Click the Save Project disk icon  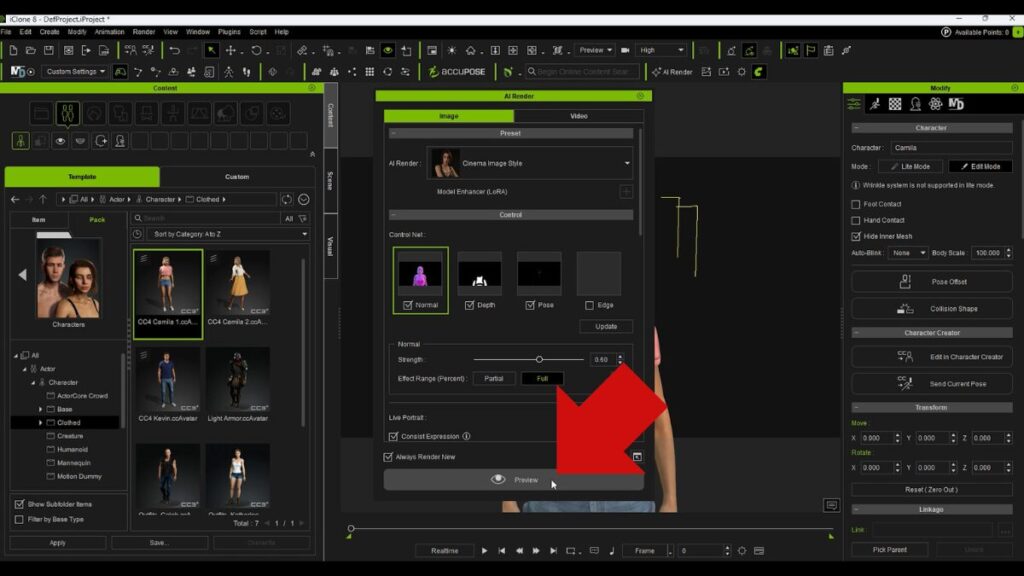pyautogui.click(x=49, y=50)
